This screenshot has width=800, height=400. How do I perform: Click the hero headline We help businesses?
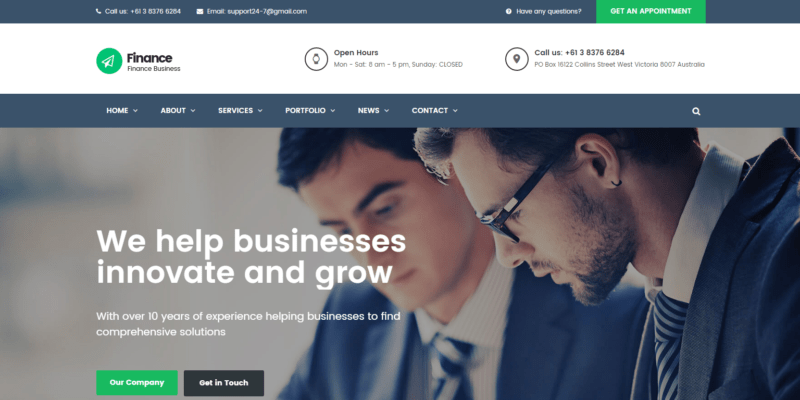point(251,241)
